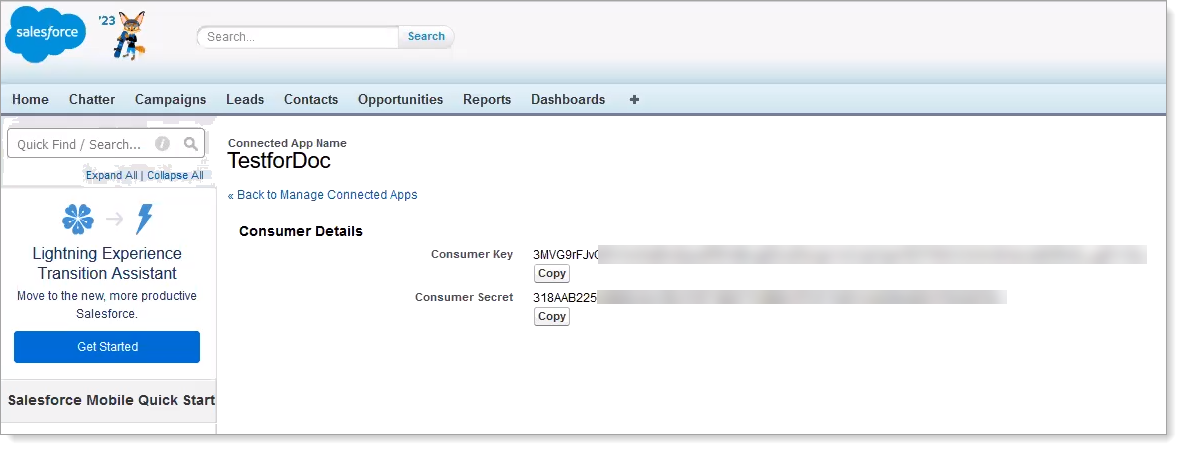Click the Consumer Secret label

click(464, 297)
